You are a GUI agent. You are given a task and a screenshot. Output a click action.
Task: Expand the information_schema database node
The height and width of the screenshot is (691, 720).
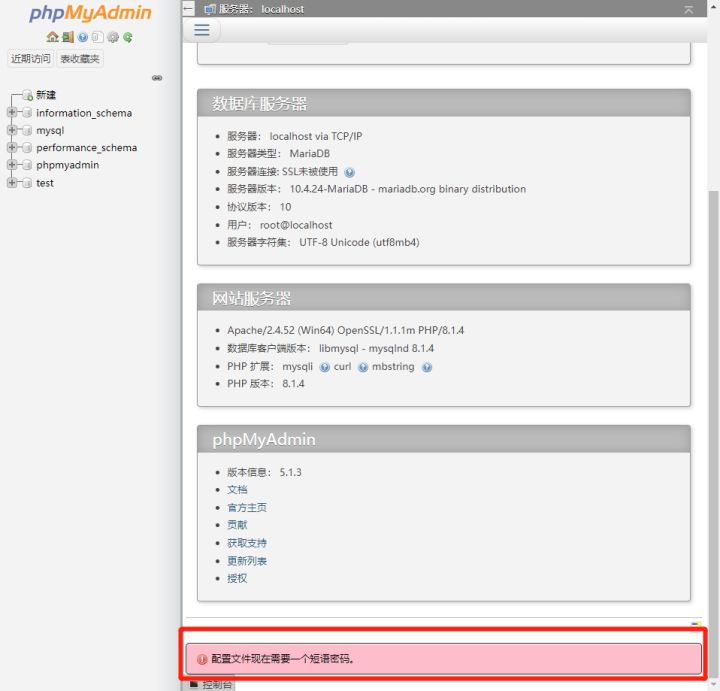click(12, 112)
